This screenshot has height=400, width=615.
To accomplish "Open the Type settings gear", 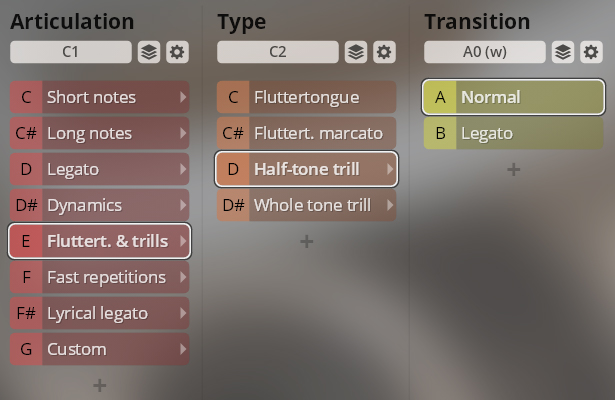I will (384, 52).
